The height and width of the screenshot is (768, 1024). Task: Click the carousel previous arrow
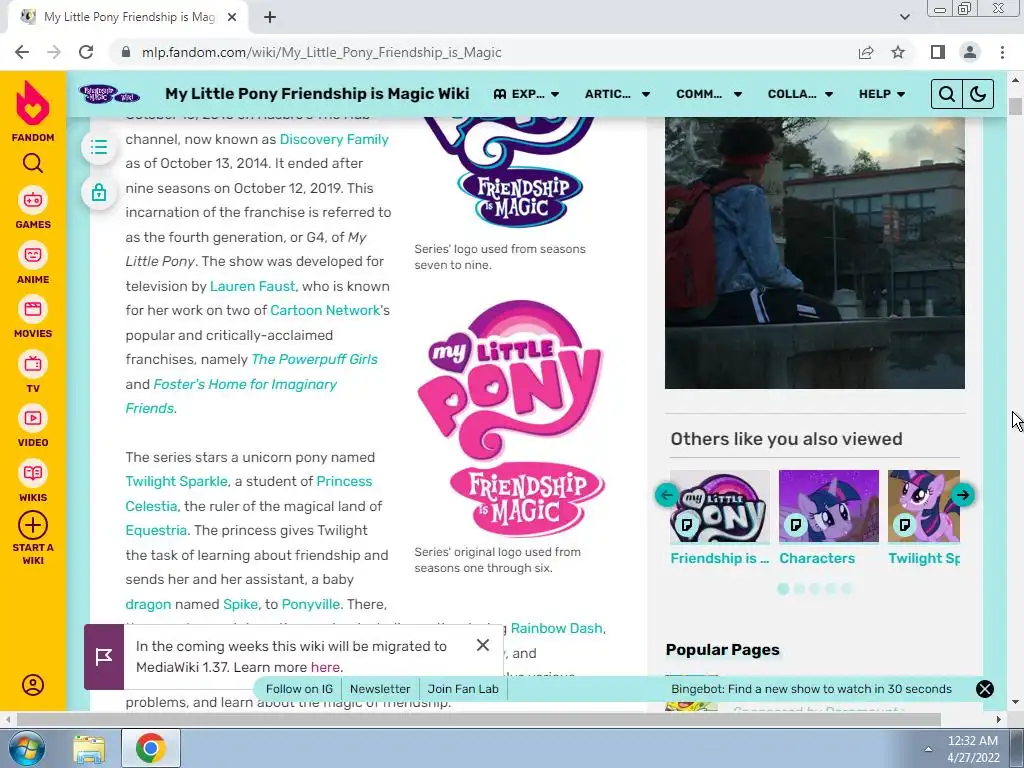[x=666, y=495]
